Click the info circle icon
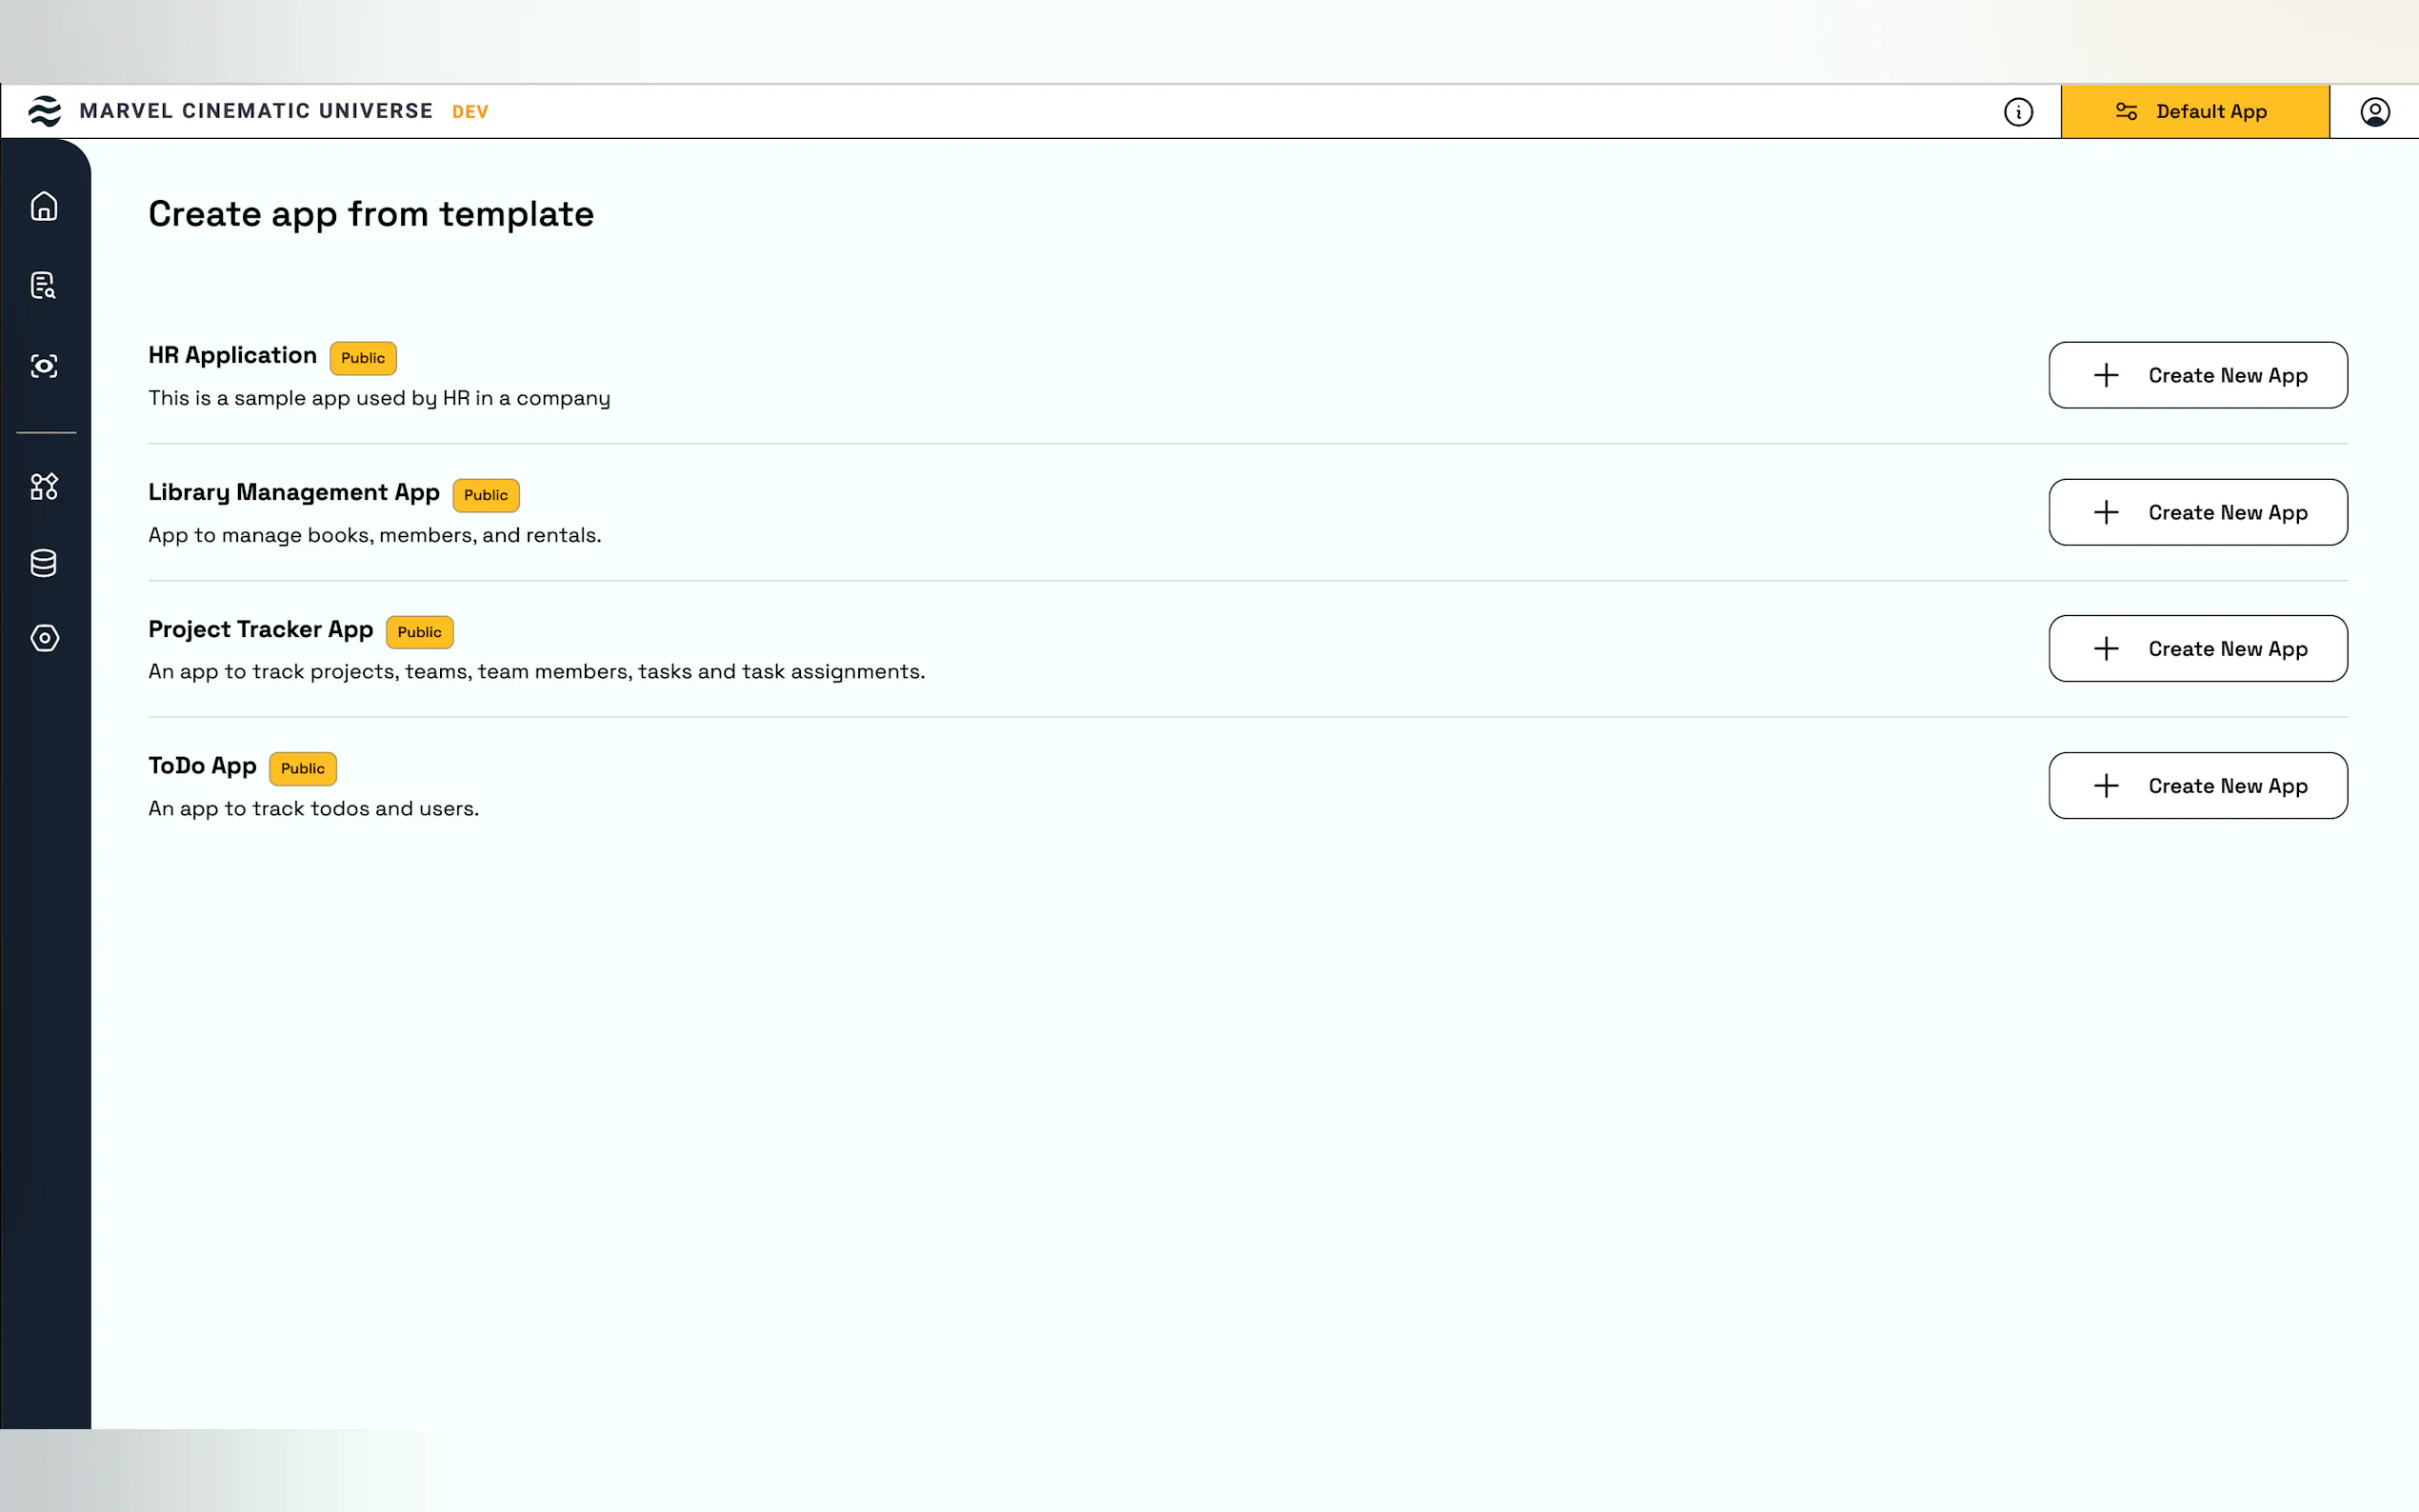2419x1512 pixels. (x=2018, y=112)
